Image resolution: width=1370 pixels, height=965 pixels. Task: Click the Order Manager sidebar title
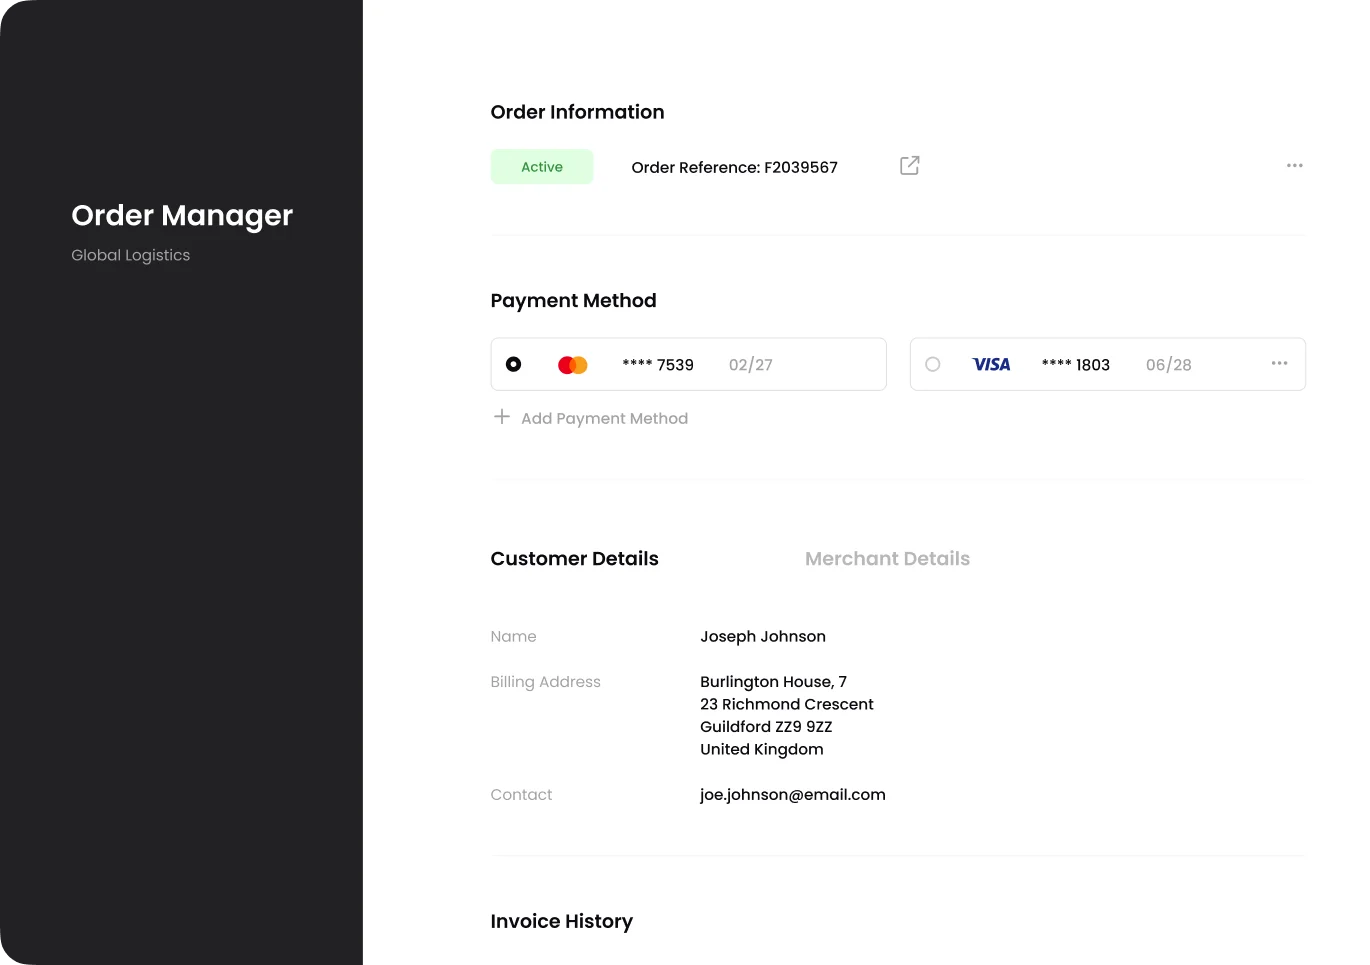(182, 216)
